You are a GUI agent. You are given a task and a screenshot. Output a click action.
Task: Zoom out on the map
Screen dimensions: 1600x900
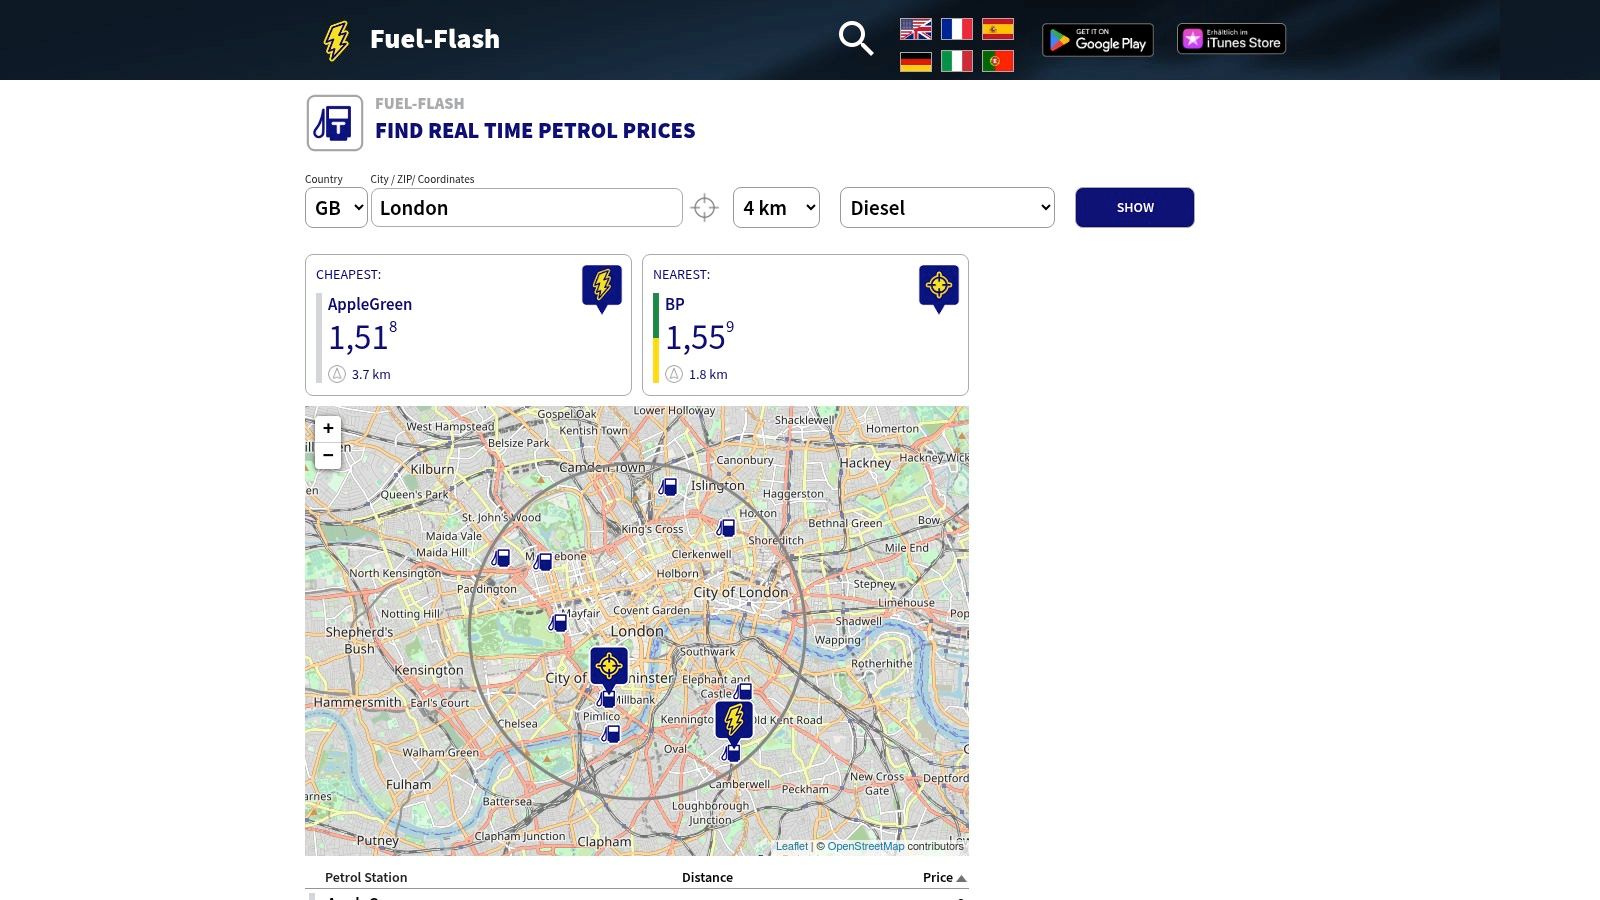pyautogui.click(x=328, y=456)
